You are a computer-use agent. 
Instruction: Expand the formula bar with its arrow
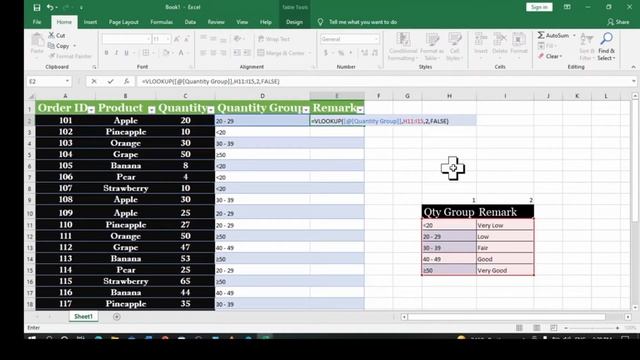click(x=633, y=81)
